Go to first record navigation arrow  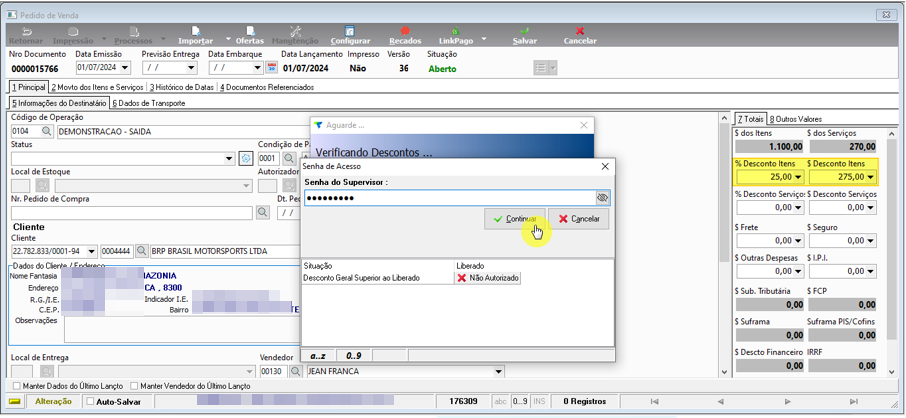pos(654,401)
